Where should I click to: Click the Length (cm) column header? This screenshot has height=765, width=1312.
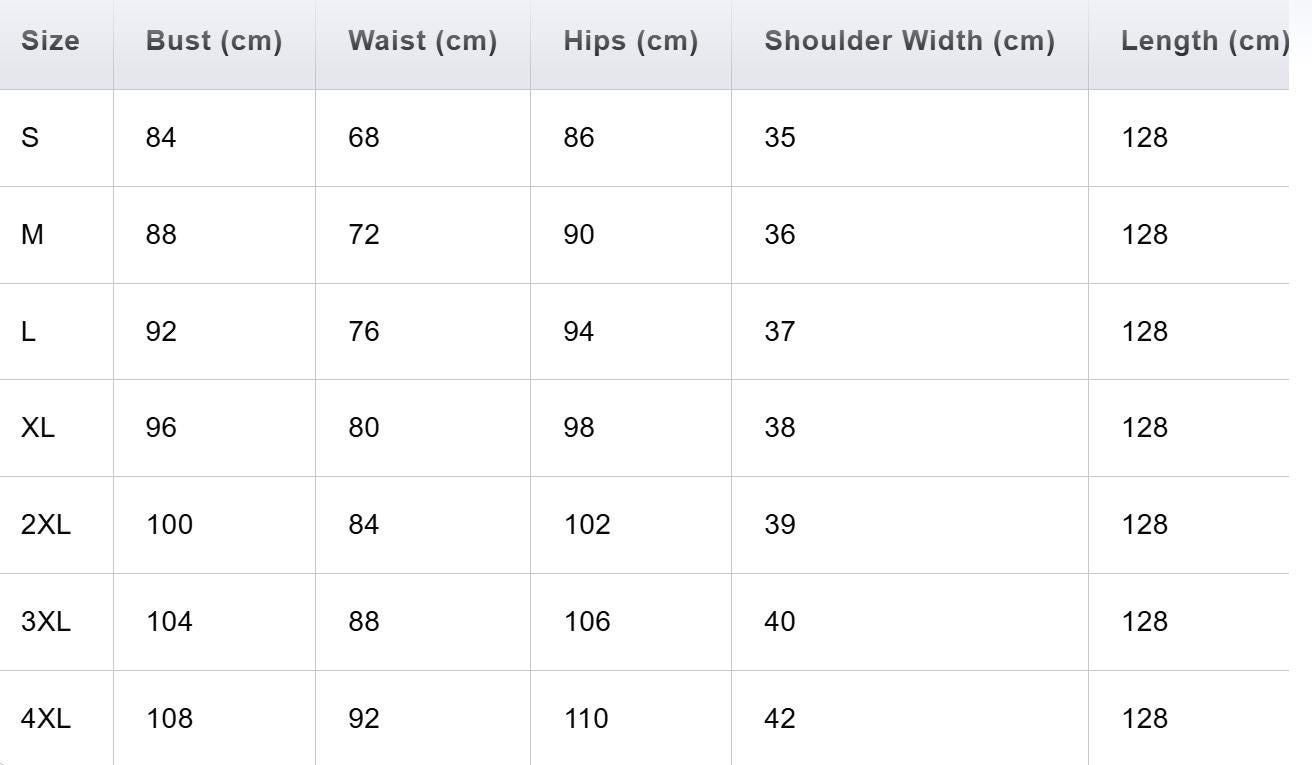(x=1204, y=41)
